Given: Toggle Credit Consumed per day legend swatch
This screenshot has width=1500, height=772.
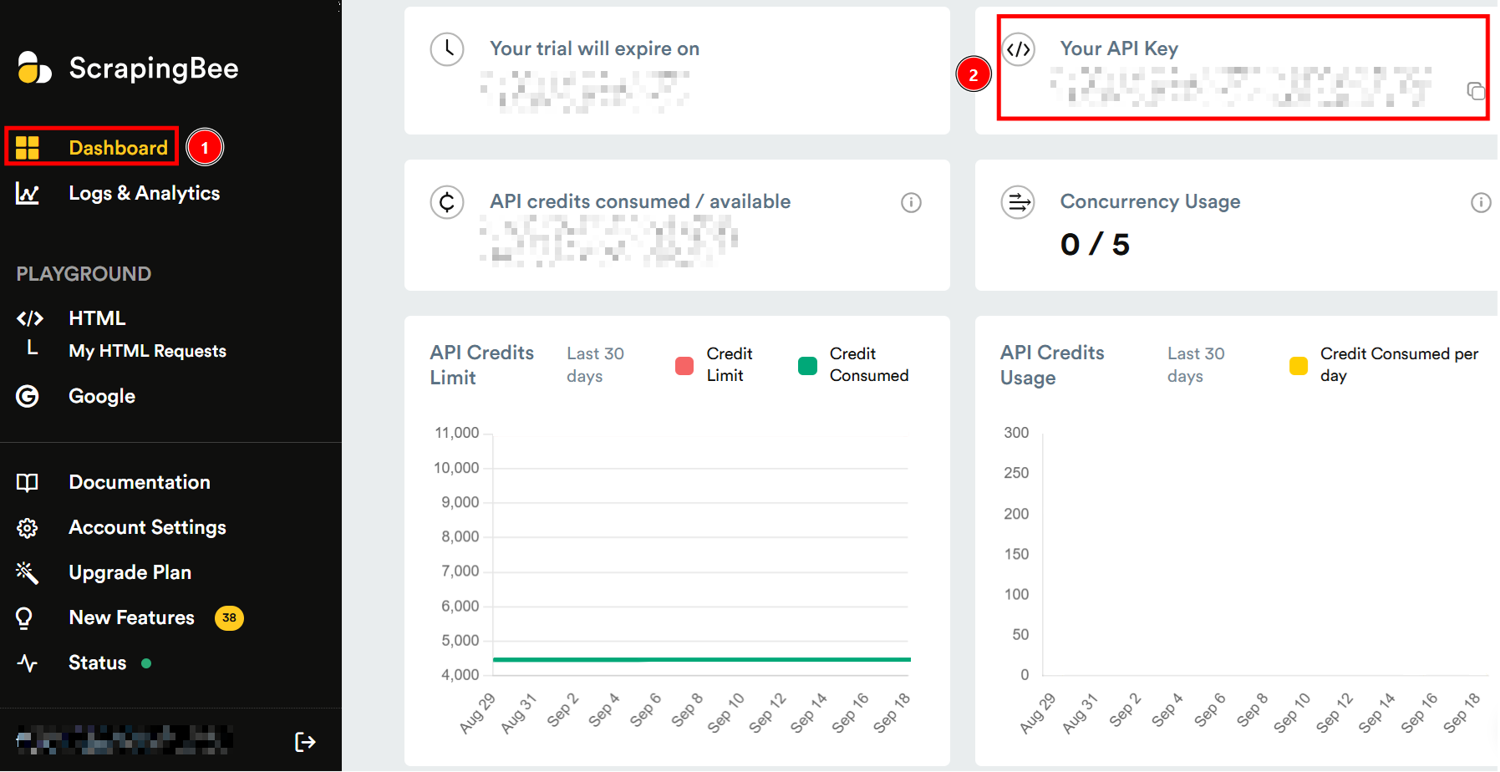Looking at the screenshot, I should tap(1298, 366).
